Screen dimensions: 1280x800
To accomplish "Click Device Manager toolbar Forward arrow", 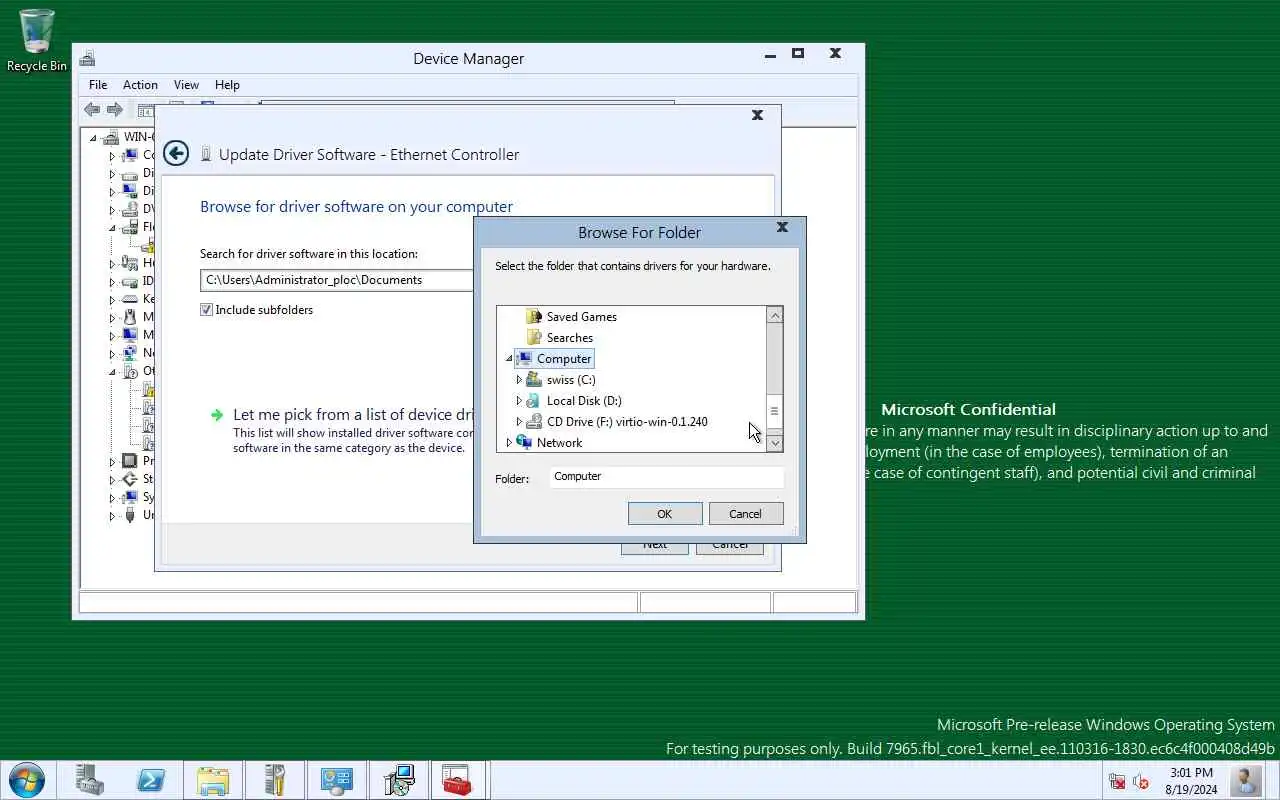I will (115, 110).
